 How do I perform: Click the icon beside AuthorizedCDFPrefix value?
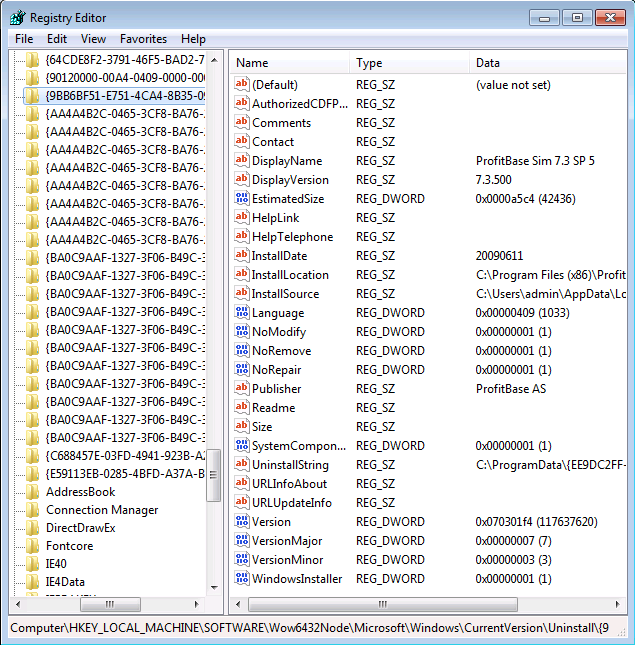click(x=242, y=103)
